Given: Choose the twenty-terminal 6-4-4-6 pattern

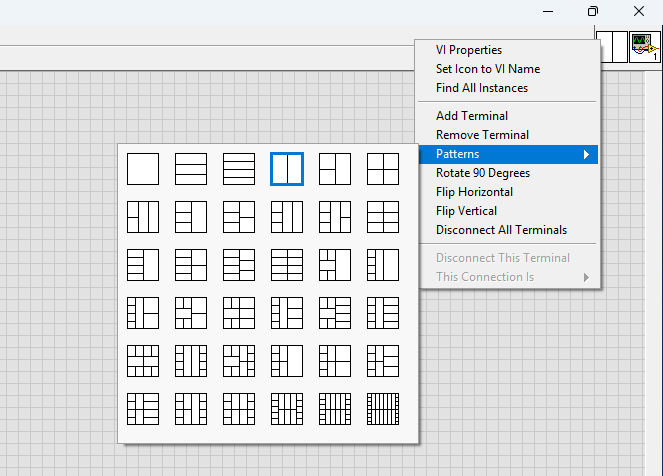Looking at the screenshot, I should pyautogui.click(x=335, y=409).
